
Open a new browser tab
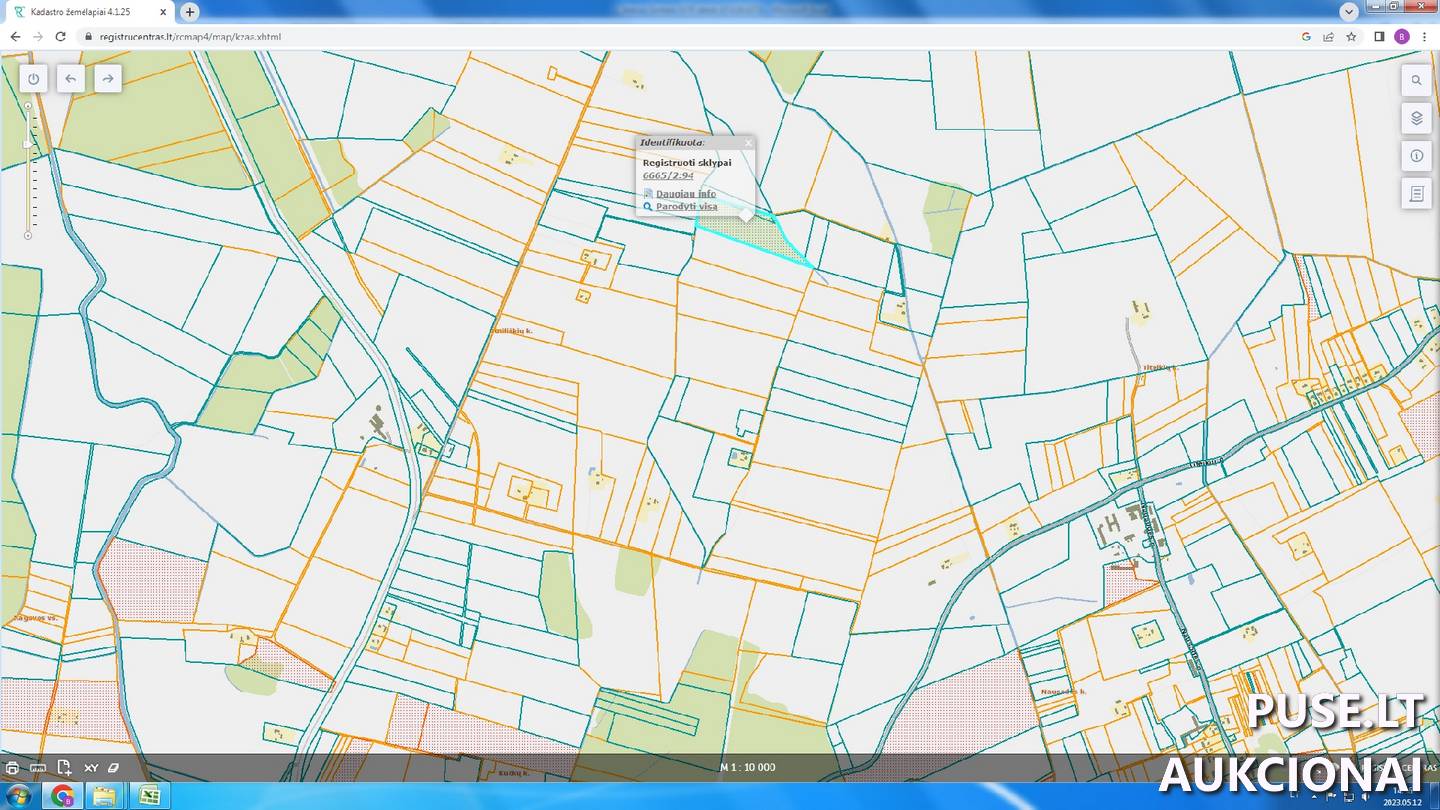click(x=189, y=12)
